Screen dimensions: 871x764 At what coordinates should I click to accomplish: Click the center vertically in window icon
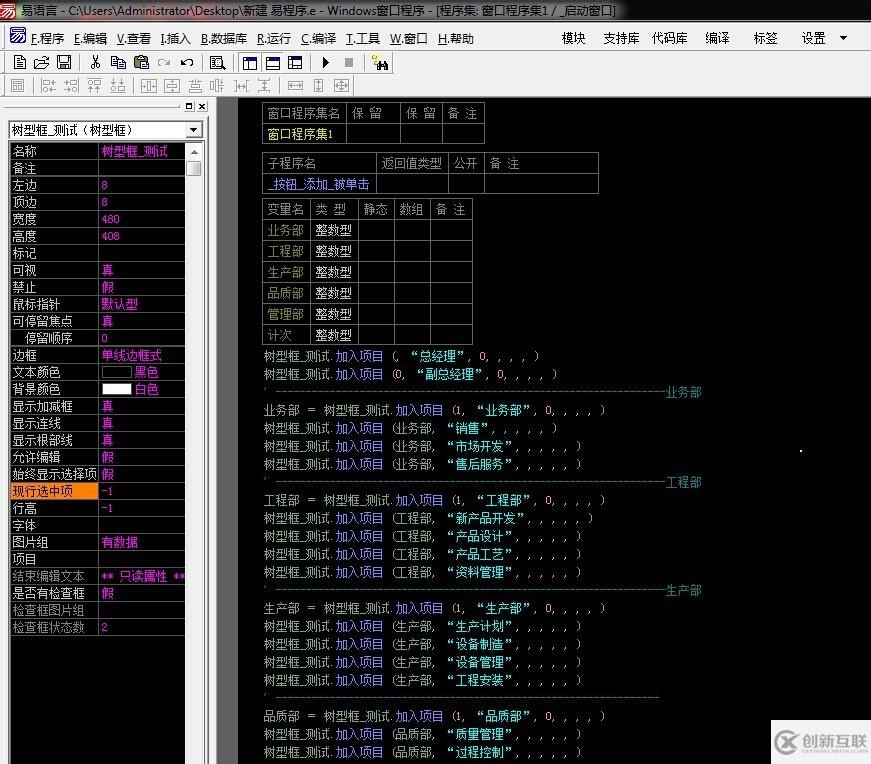tap(172, 86)
